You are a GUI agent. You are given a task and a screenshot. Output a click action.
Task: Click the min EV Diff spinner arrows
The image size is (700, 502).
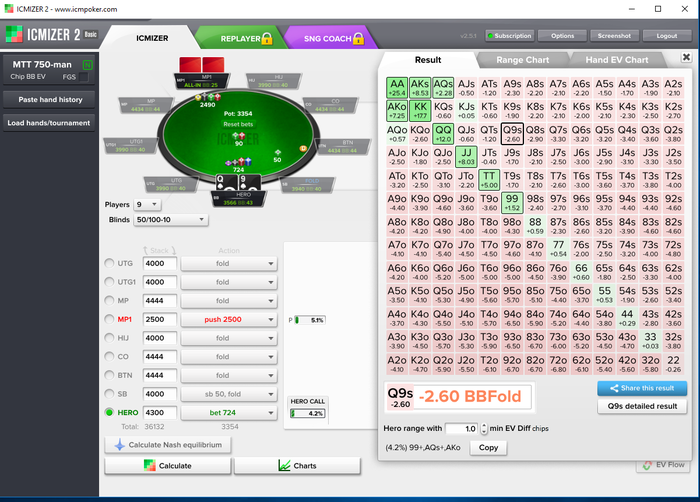pyautogui.click(x=484, y=429)
